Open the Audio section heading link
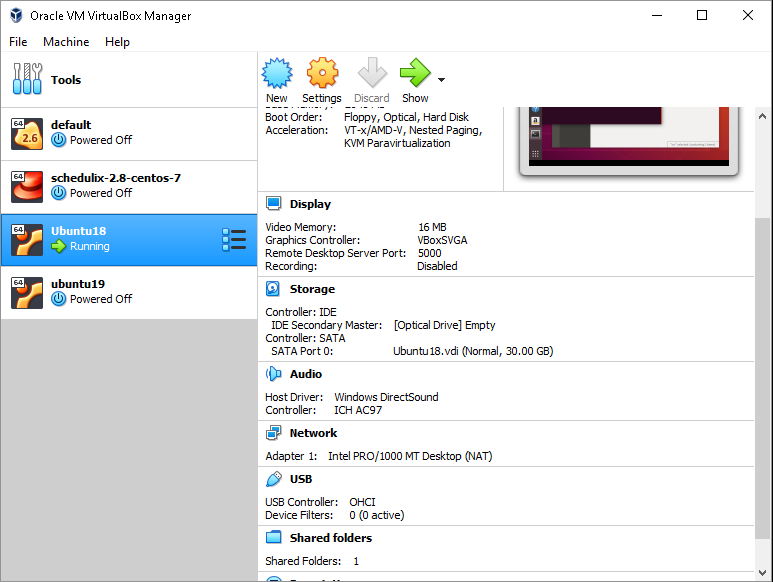Viewport: 773px width, 582px height. [306, 374]
